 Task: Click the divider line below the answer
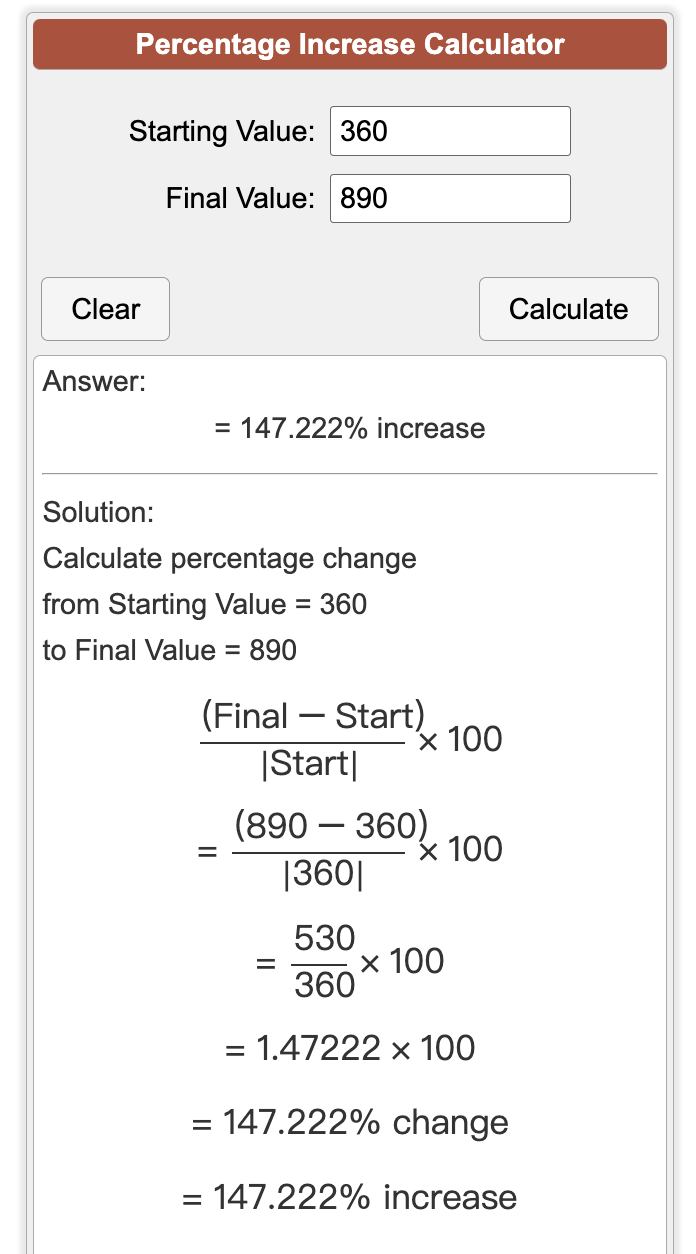click(x=350, y=473)
